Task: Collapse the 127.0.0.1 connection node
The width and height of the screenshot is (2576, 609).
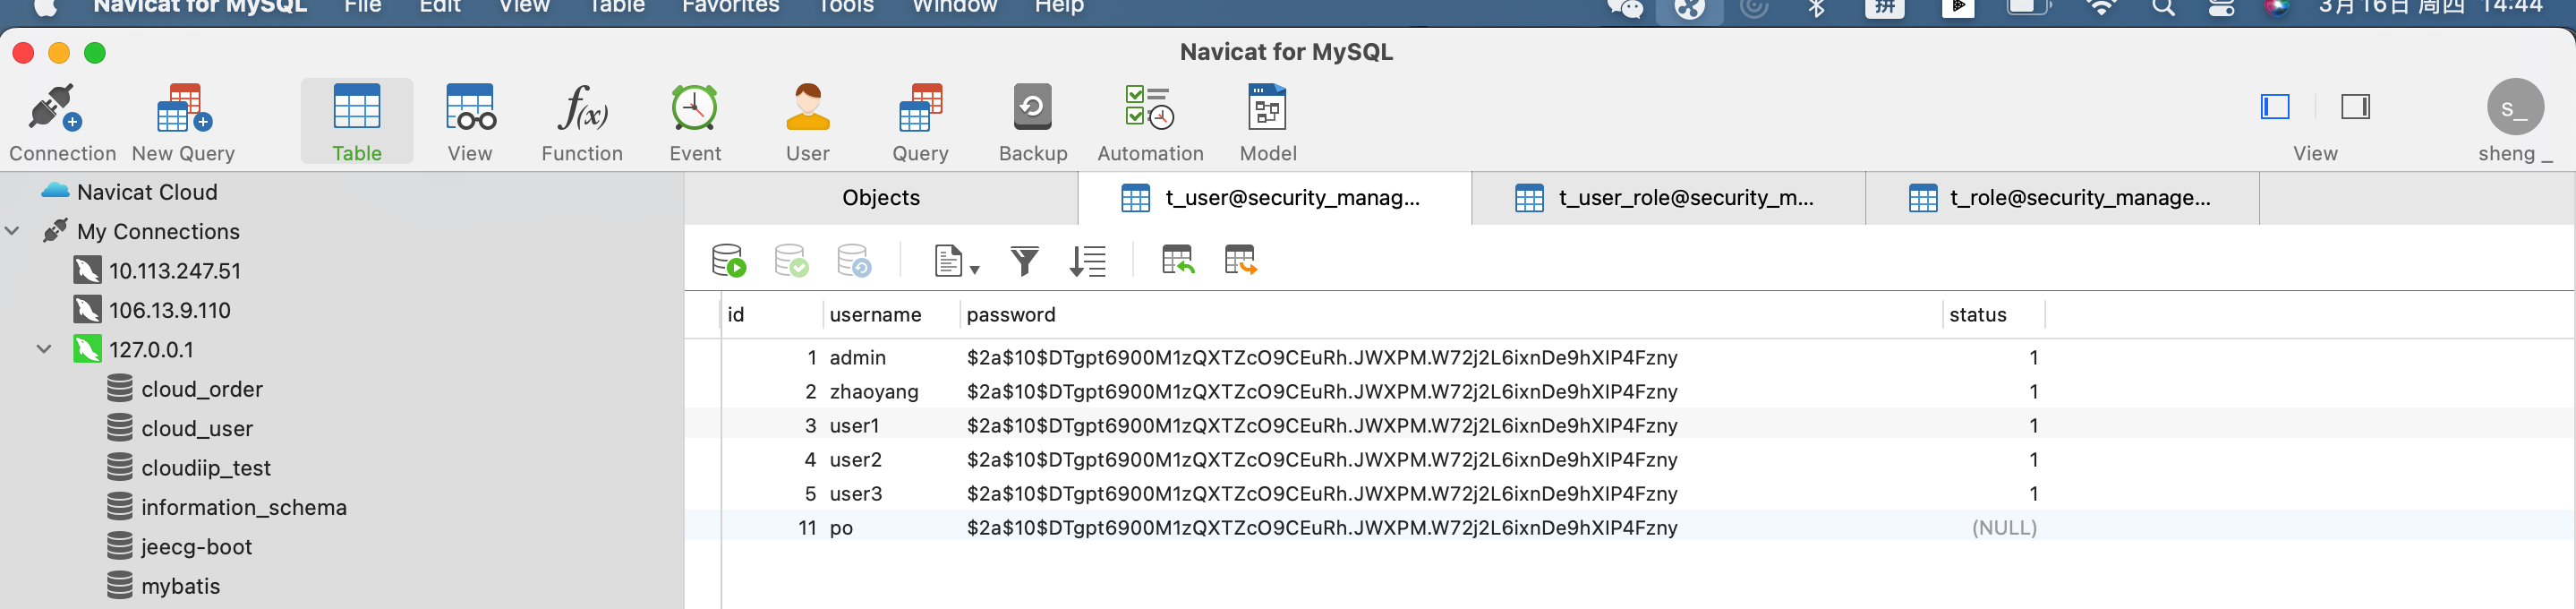Action: pyautogui.click(x=44, y=350)
